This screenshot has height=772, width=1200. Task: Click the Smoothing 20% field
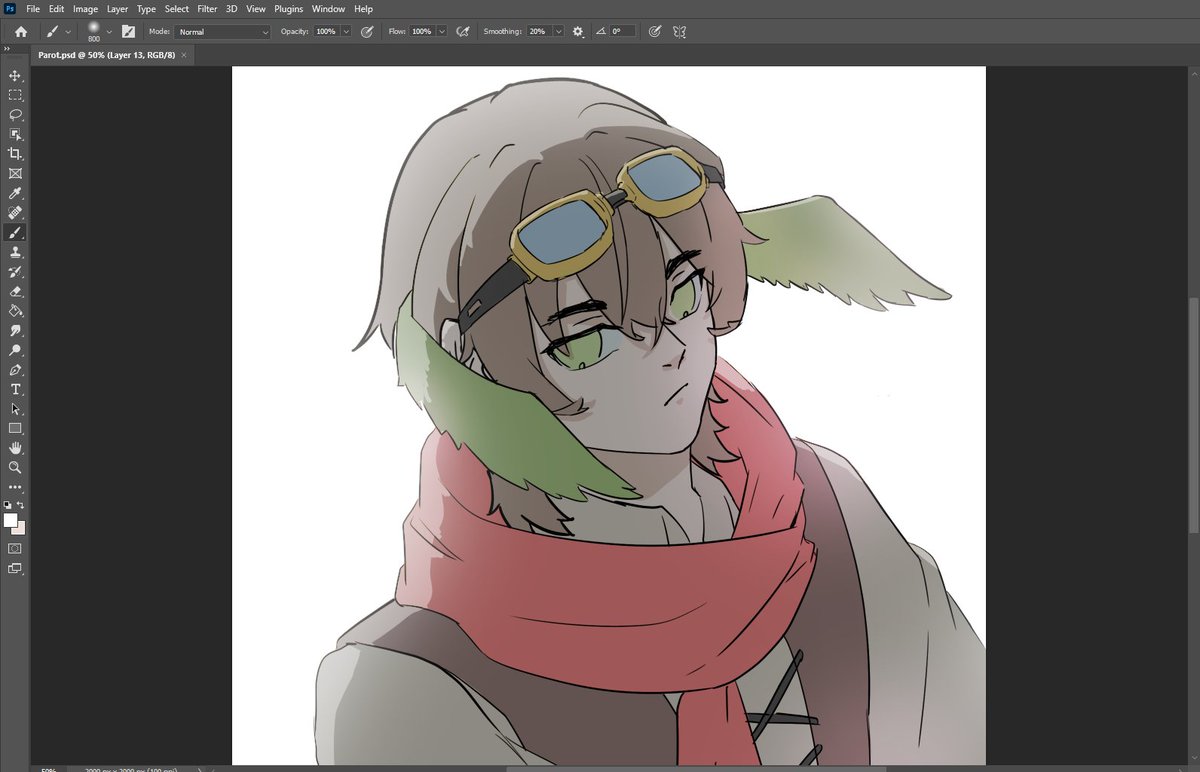click(538, 32)
